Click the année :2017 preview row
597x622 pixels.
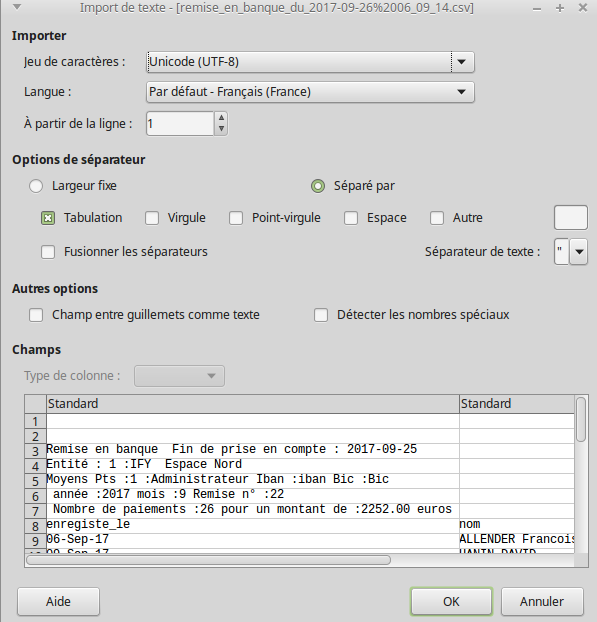tap(253, 495)
